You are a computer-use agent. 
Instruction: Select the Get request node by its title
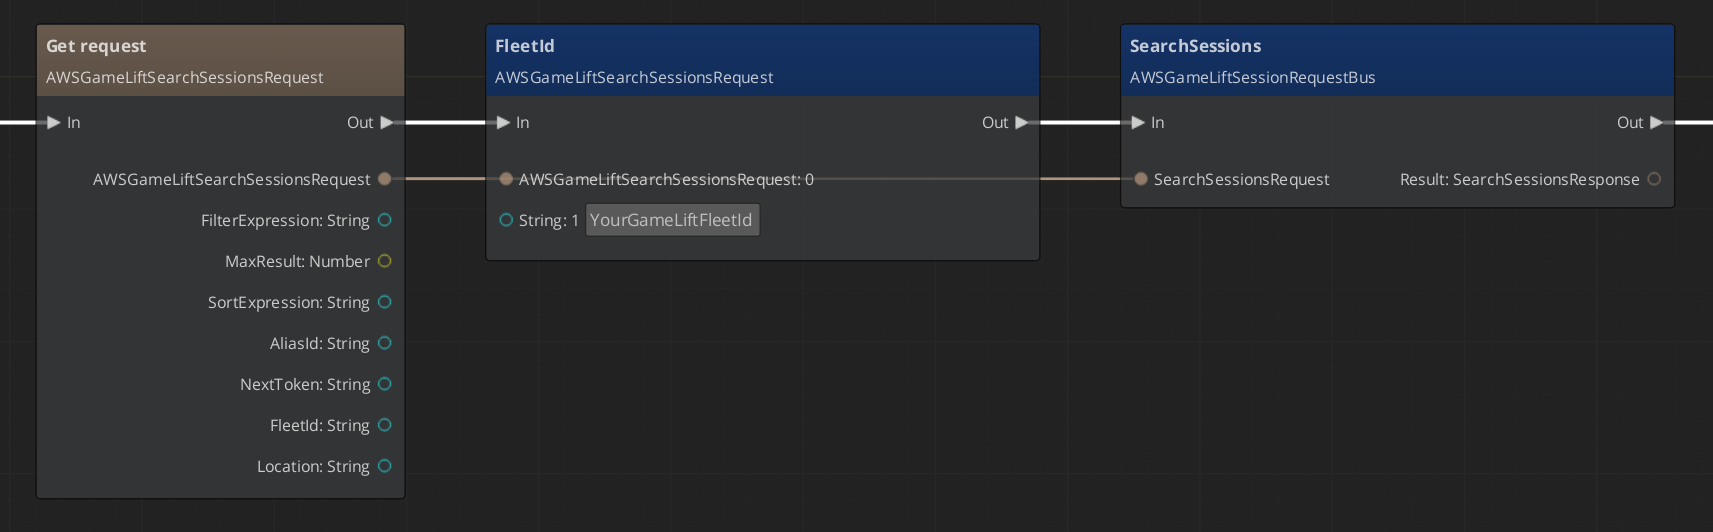pyautogui.click(x=96, y=46)
